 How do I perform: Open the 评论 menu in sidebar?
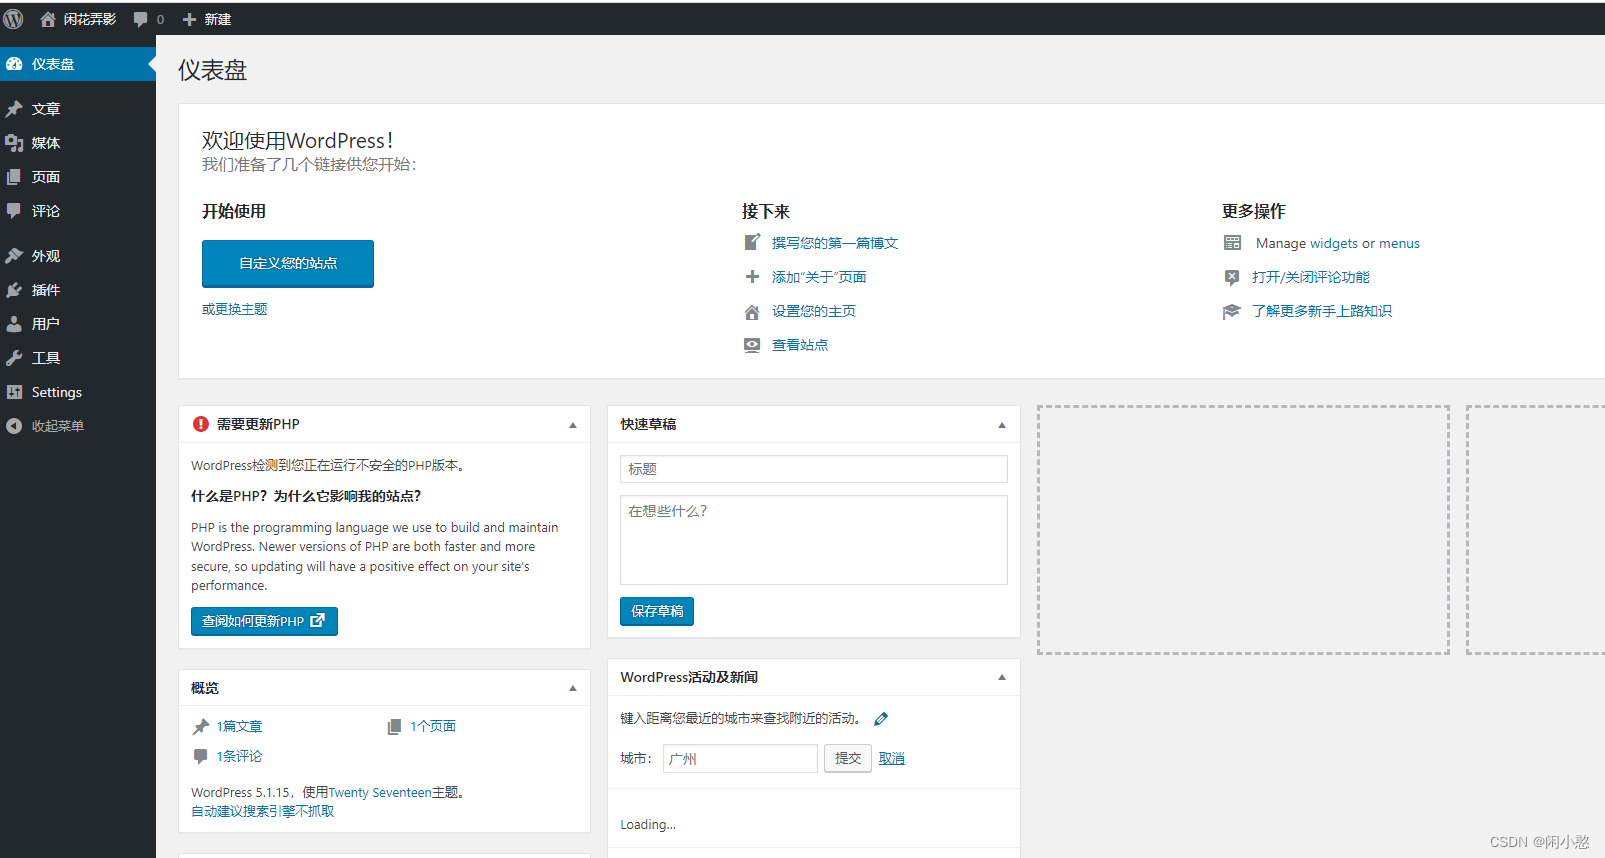[x=78, y=211]
